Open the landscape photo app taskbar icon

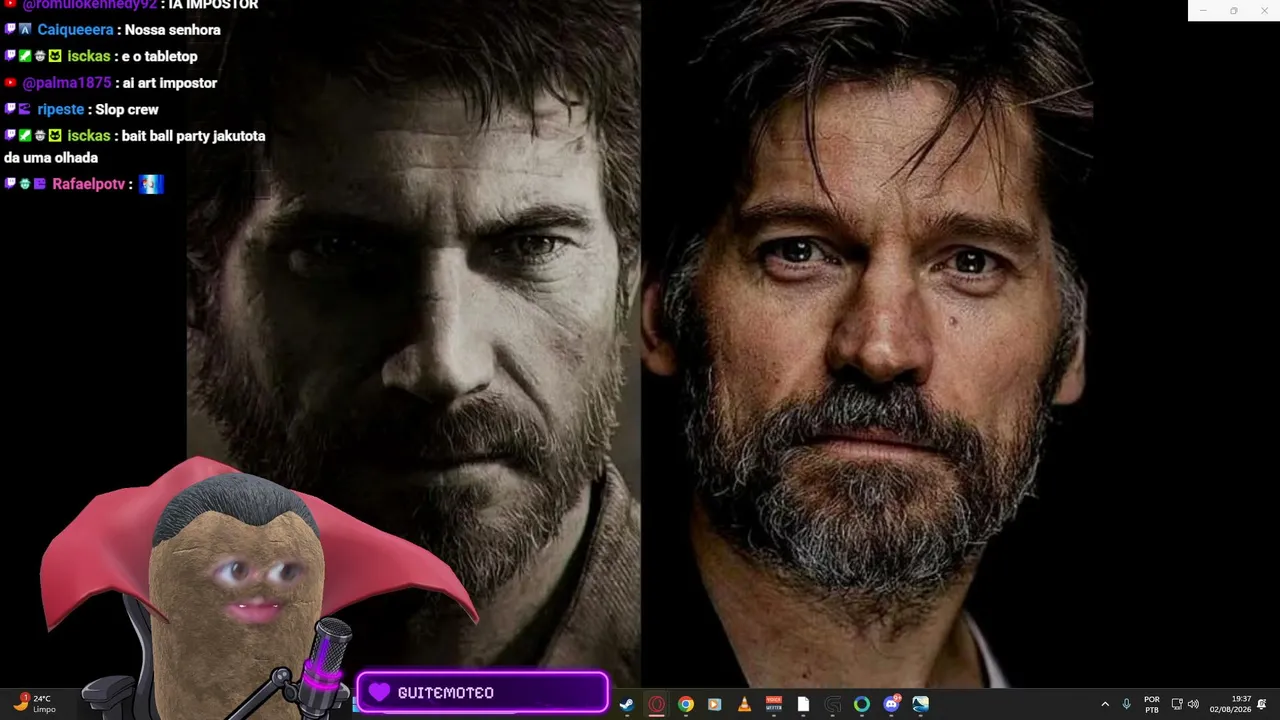click(x=920, y=705)
